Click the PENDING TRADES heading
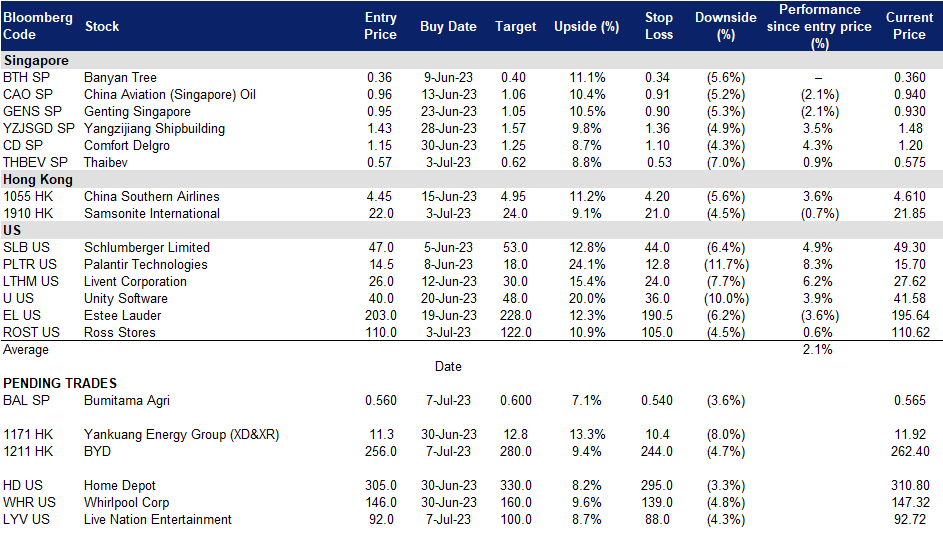This screenshot has width=943, height=545. tap(60, 383)
